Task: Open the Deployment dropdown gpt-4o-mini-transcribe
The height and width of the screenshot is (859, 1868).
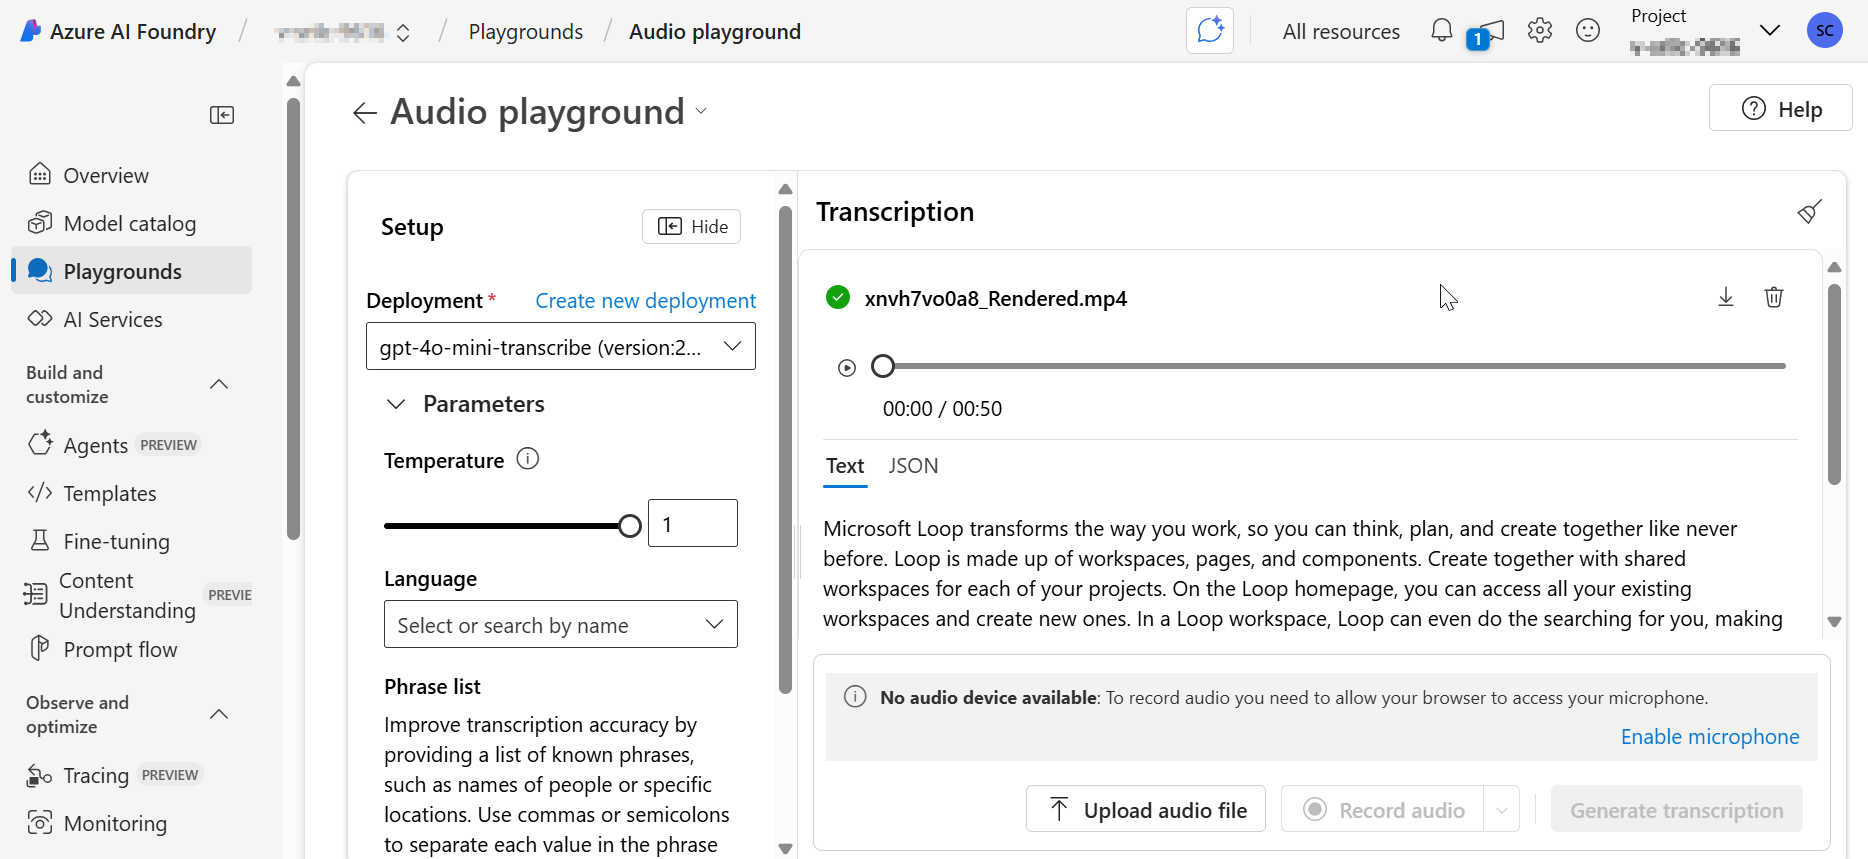Action: [561, 347]
